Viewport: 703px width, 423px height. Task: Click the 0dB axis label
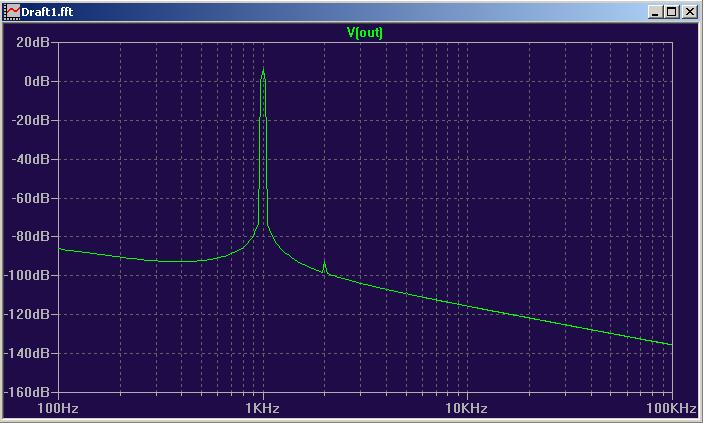pos(37,81)
